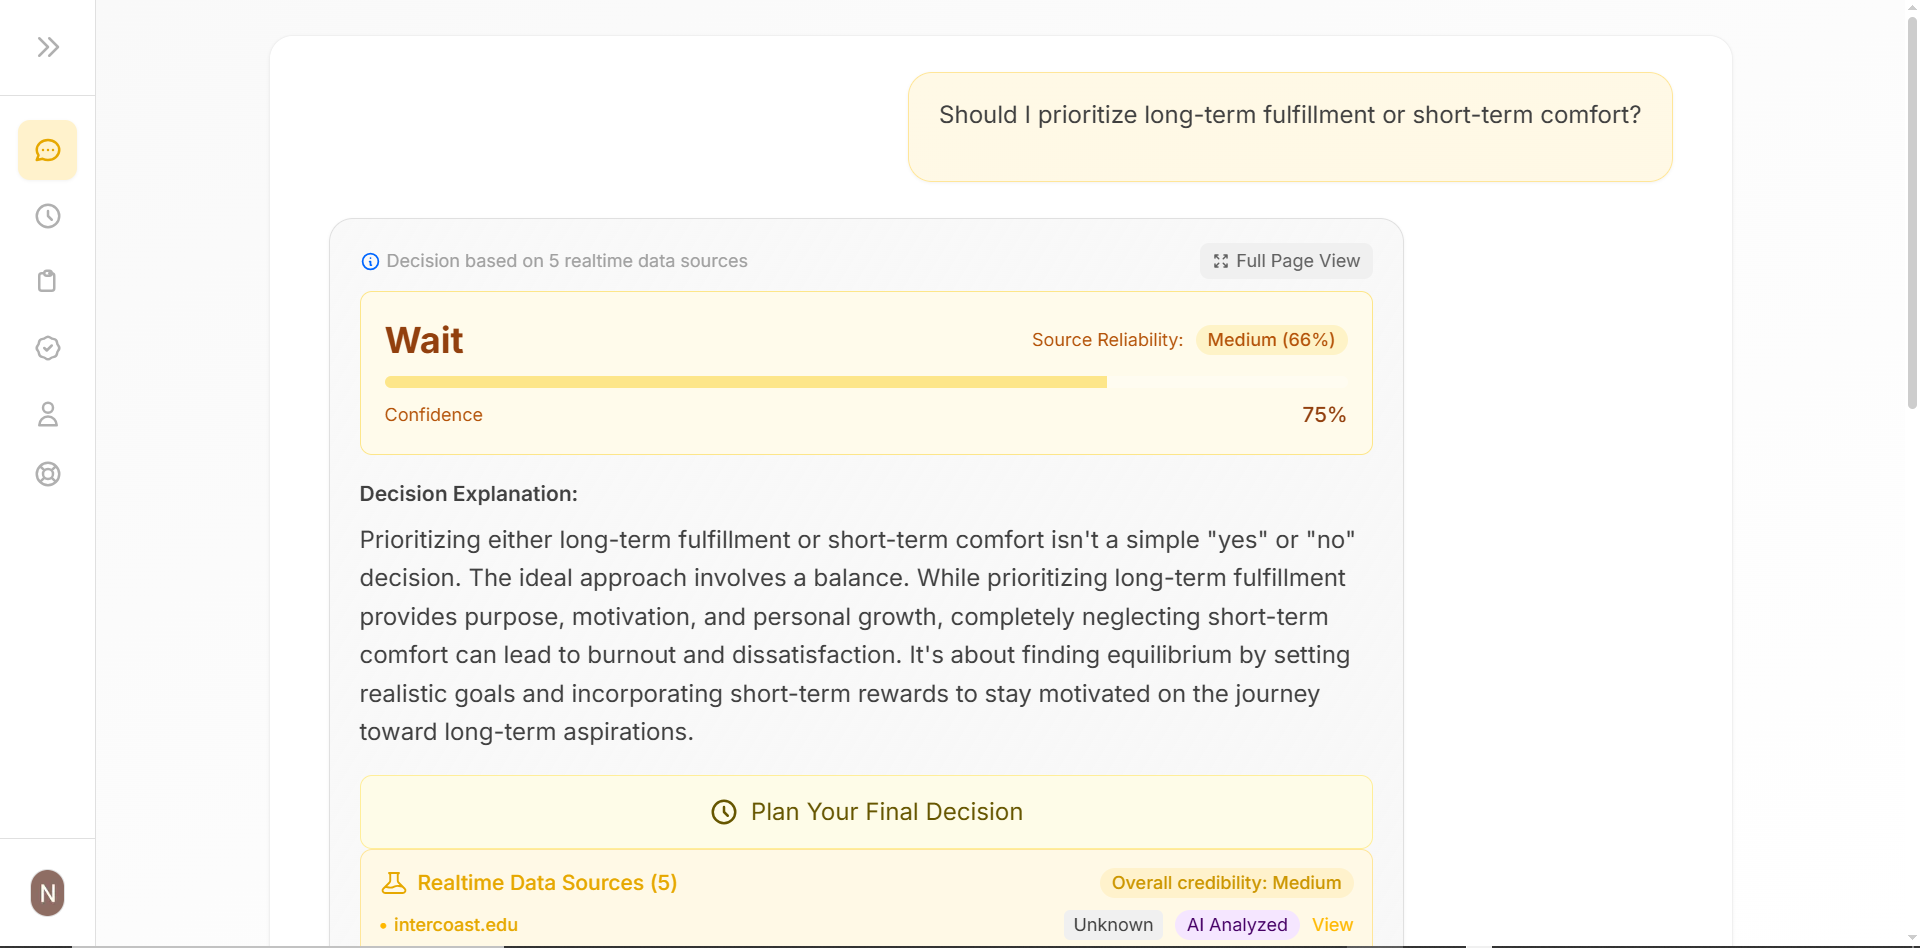The height and width of the screenshot is (948, 1920).
Task: Open the profile person icon
Action: 48,414
